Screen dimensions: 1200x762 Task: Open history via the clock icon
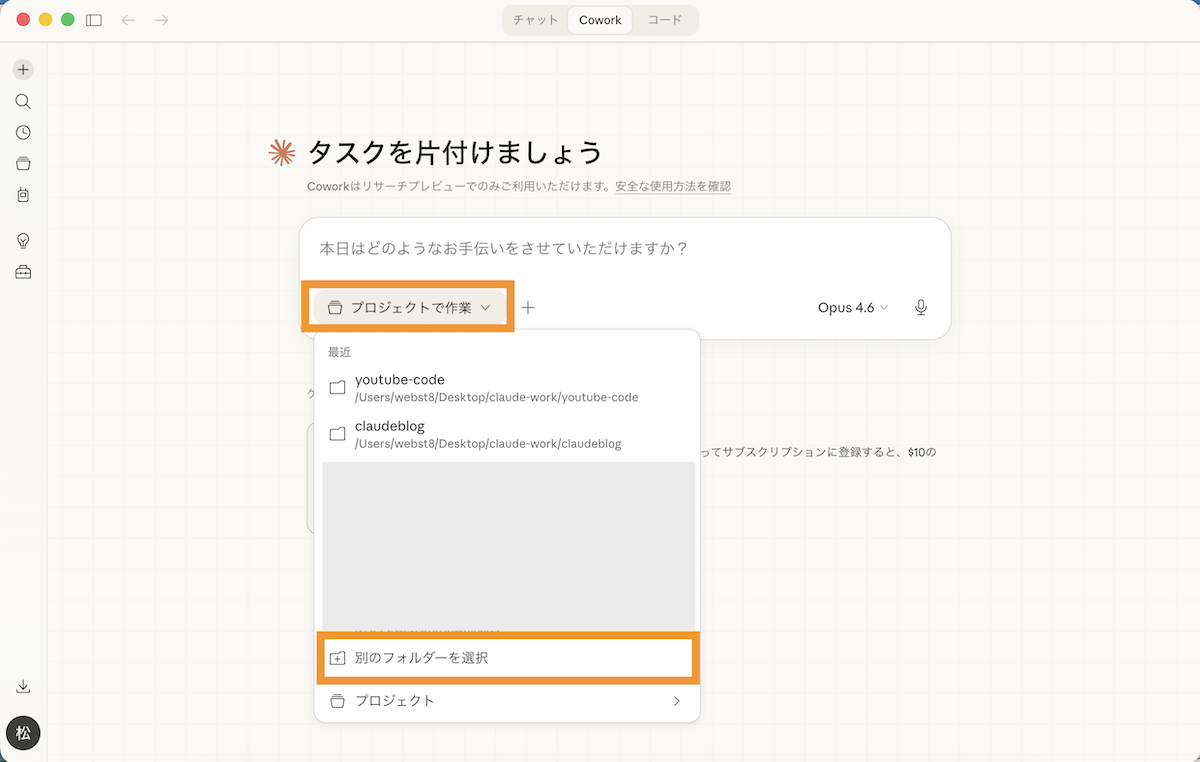pos(23,132)
